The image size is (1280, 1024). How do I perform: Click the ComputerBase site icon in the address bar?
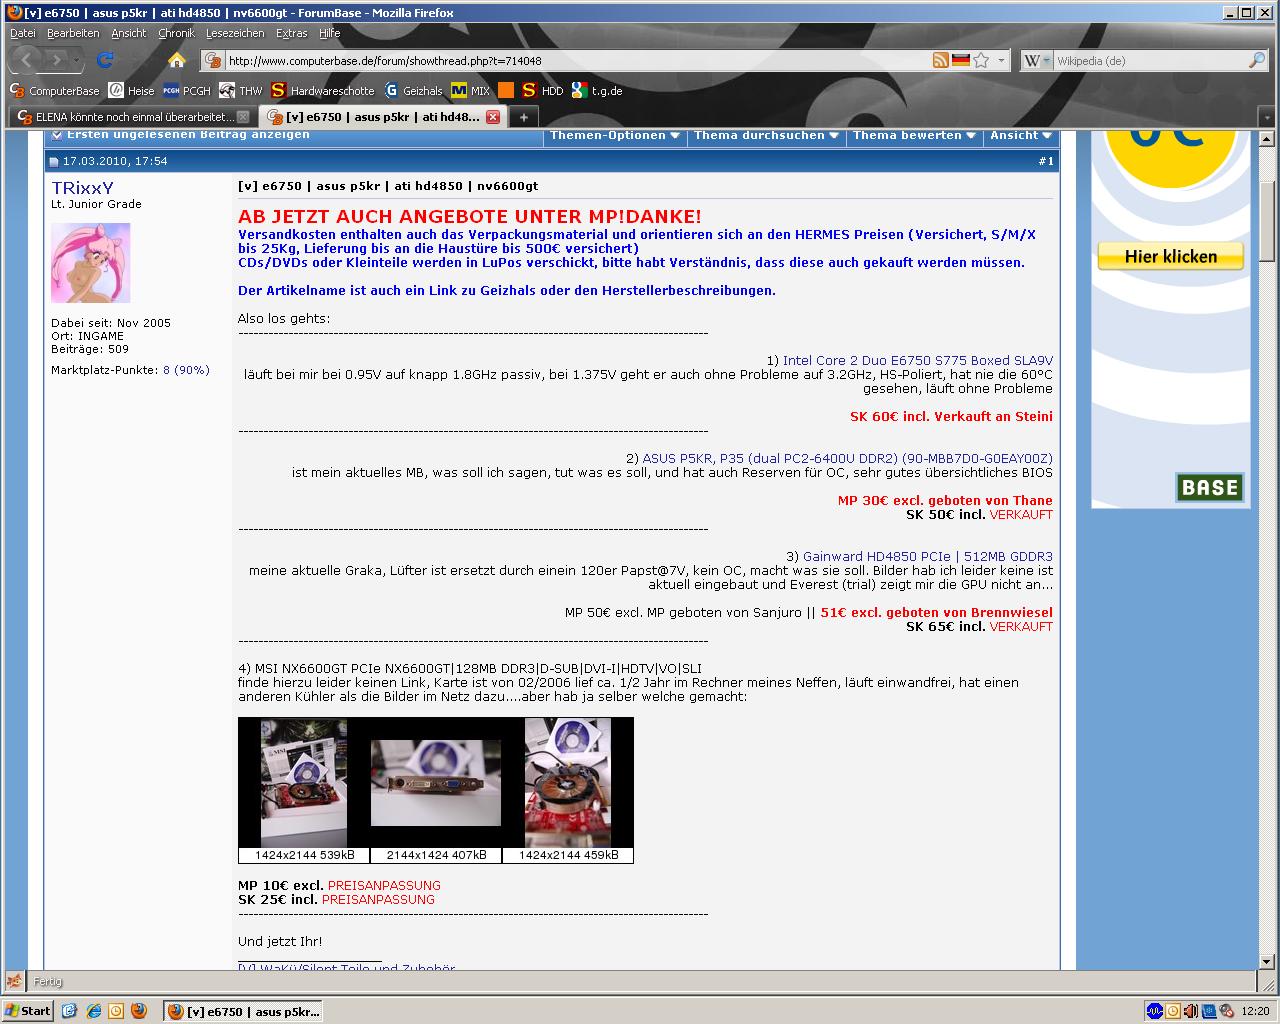[213, 61]
